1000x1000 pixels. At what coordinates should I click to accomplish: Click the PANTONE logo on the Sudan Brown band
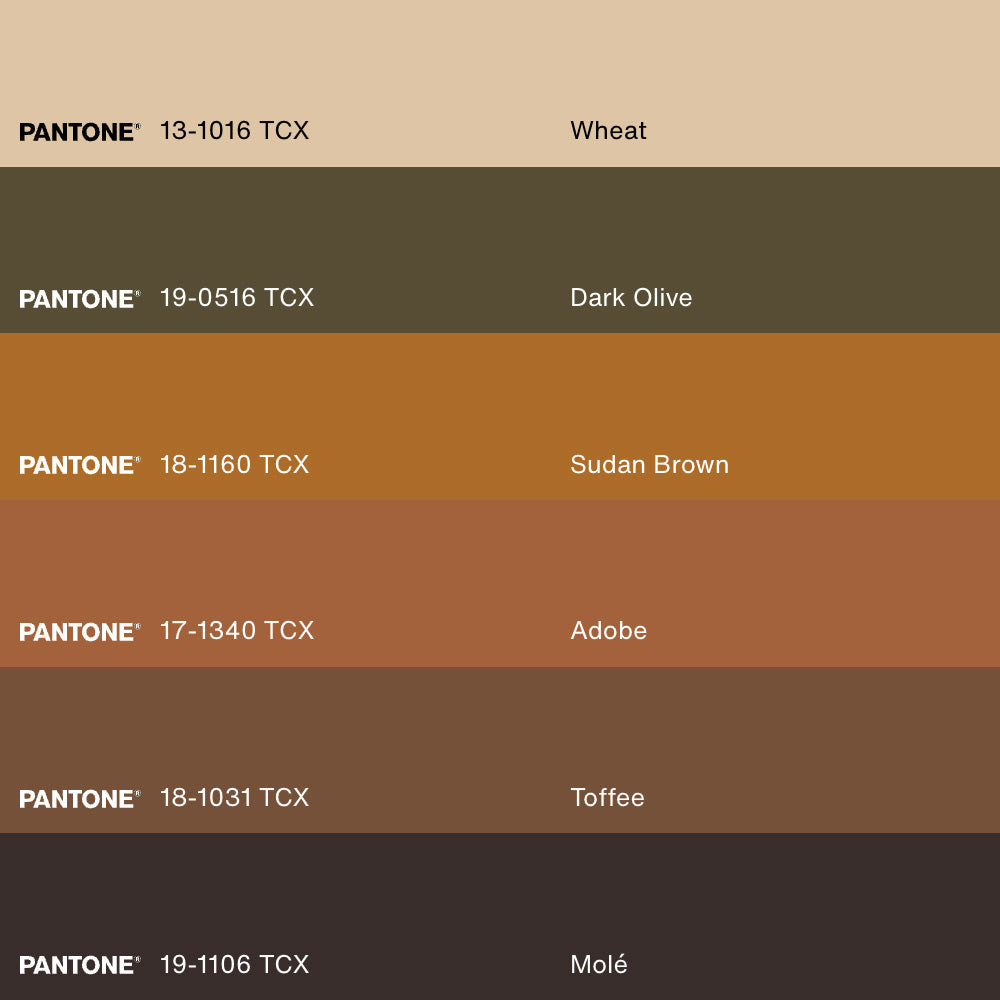pyautogui.click(x=79, y=465)
